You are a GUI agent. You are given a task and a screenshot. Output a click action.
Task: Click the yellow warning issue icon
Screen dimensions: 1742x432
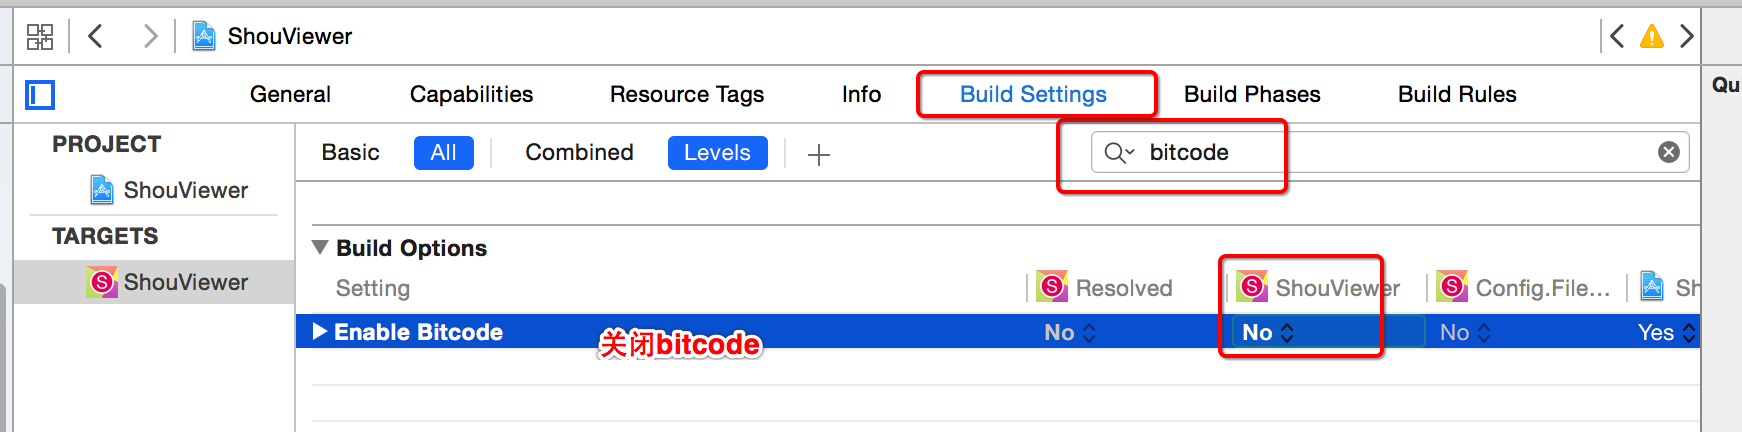pos(1652,37)
